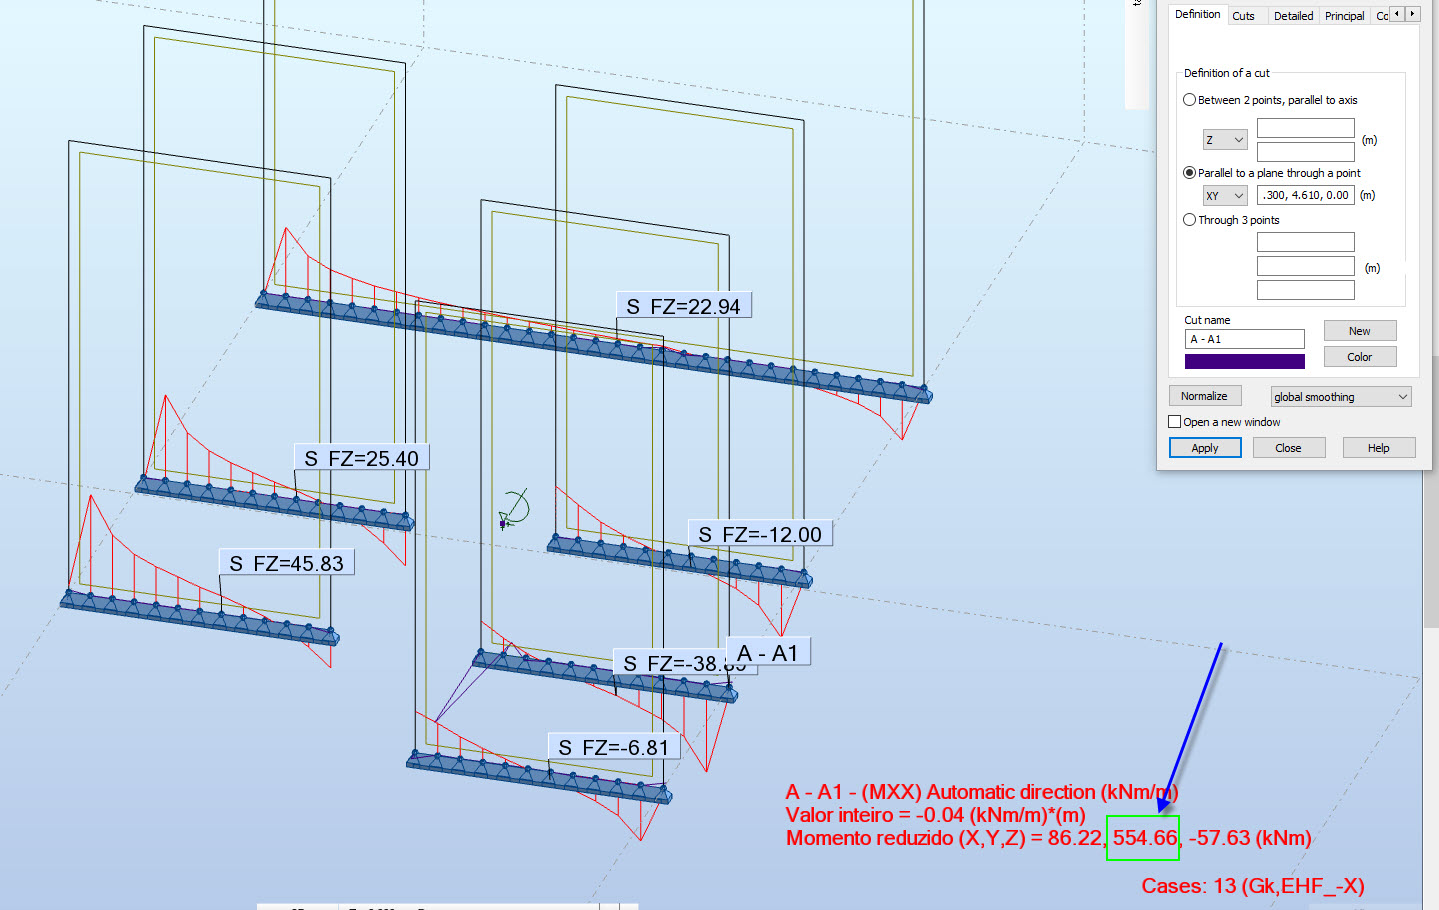Image resolution: width=1439 pixels, height=910 pixels.
Task: Click the Apply button
Action: (x=1205, y=448)
